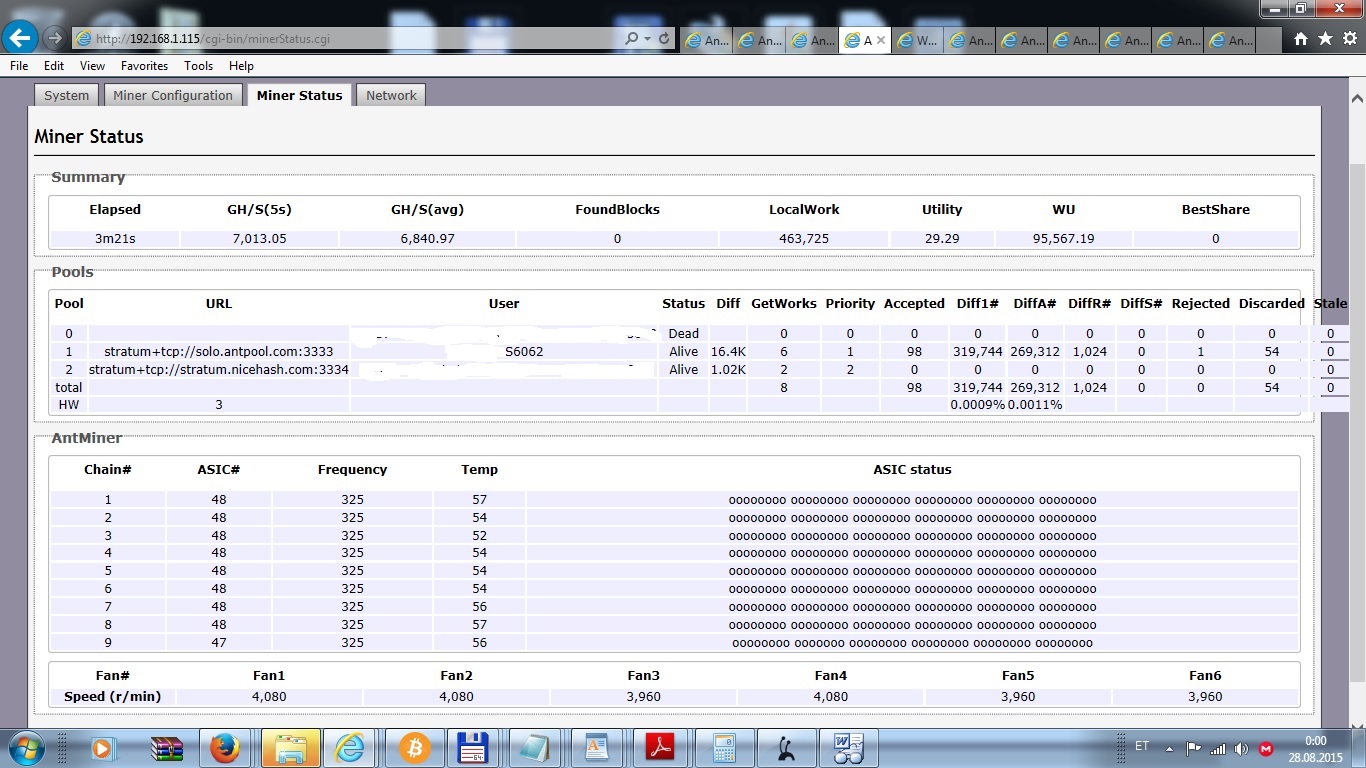Screen dimensions: 1366x768
Task: Click the Utility value 29.29
Action: (941, 239)
